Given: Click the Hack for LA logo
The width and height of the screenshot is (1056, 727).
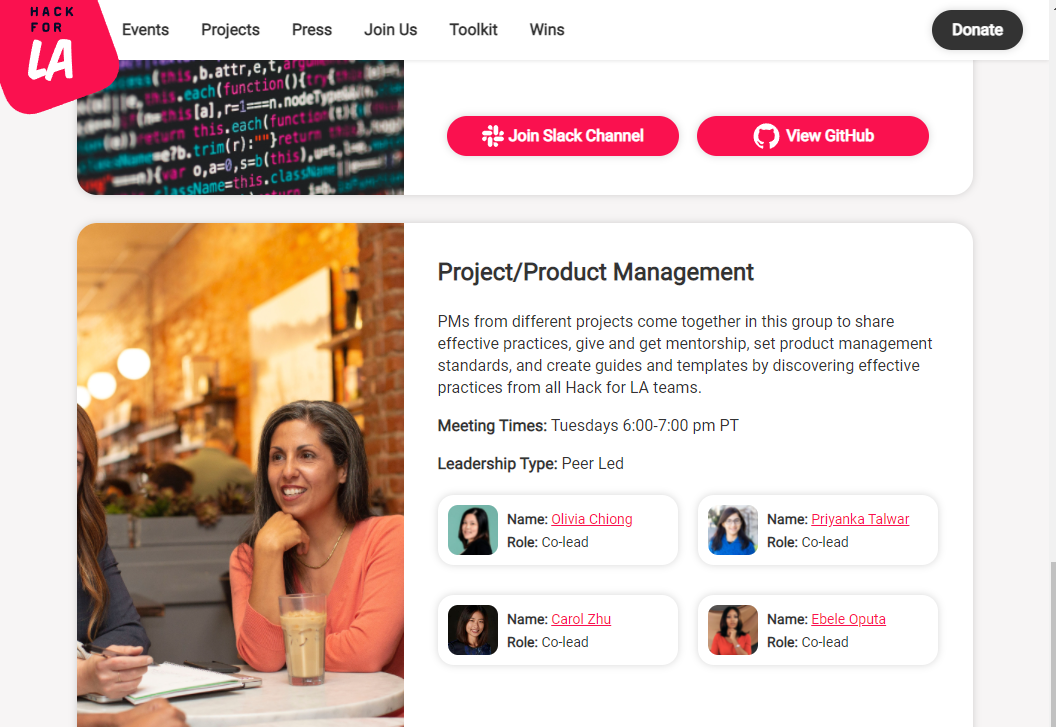Looking at the screenshot, I should (x=57, y=54).
